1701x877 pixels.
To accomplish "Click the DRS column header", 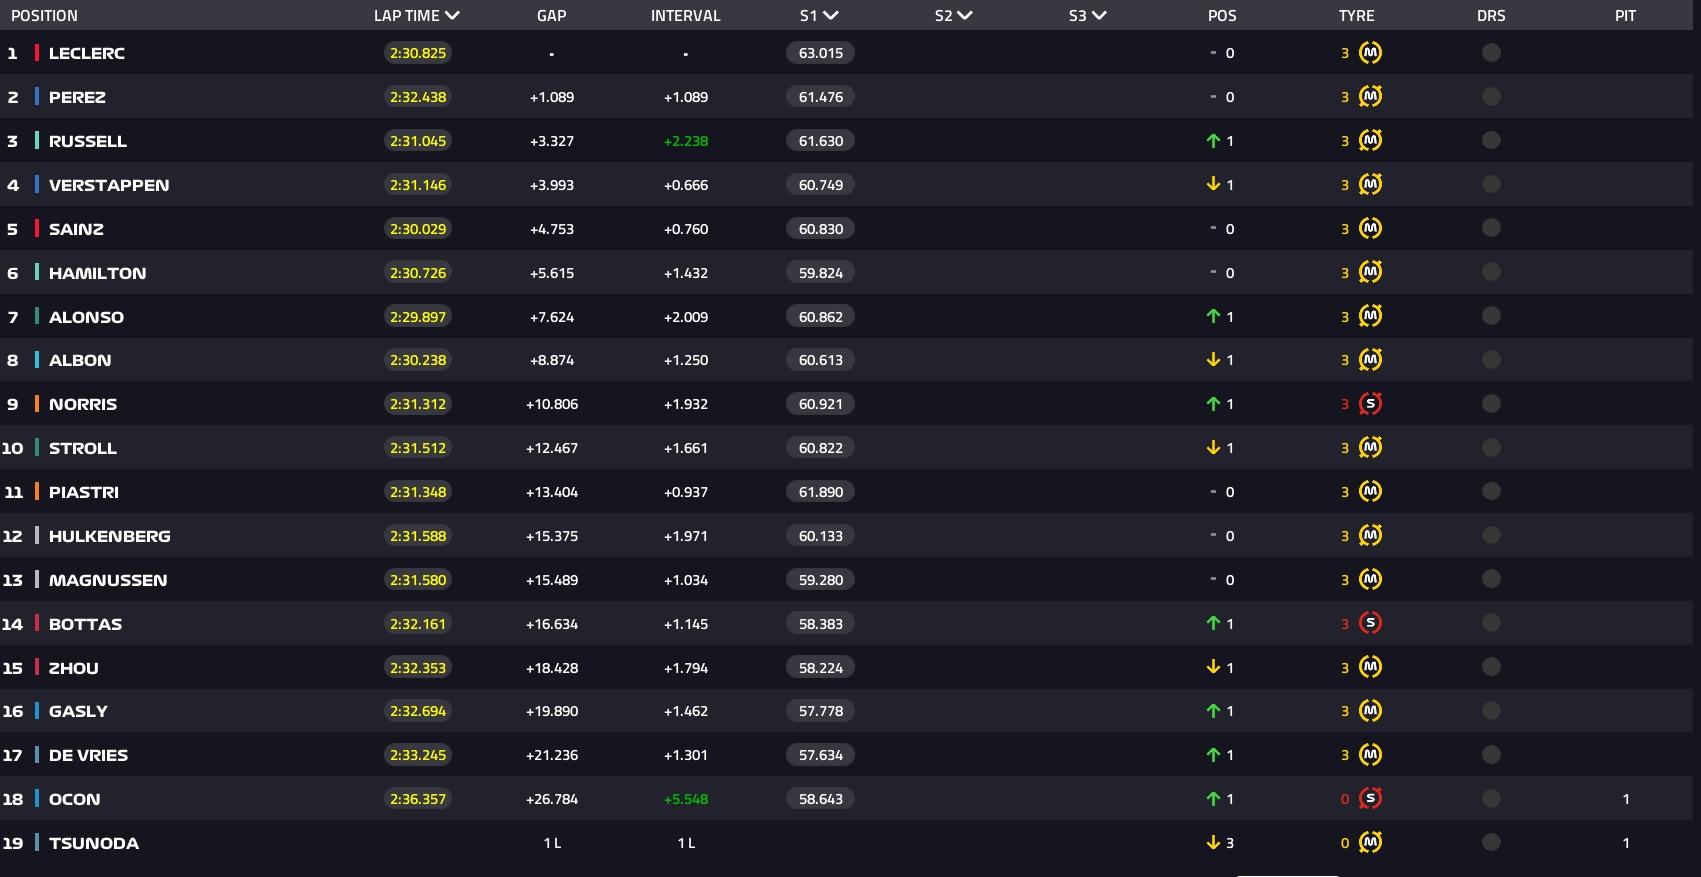I will (1491, 16).
